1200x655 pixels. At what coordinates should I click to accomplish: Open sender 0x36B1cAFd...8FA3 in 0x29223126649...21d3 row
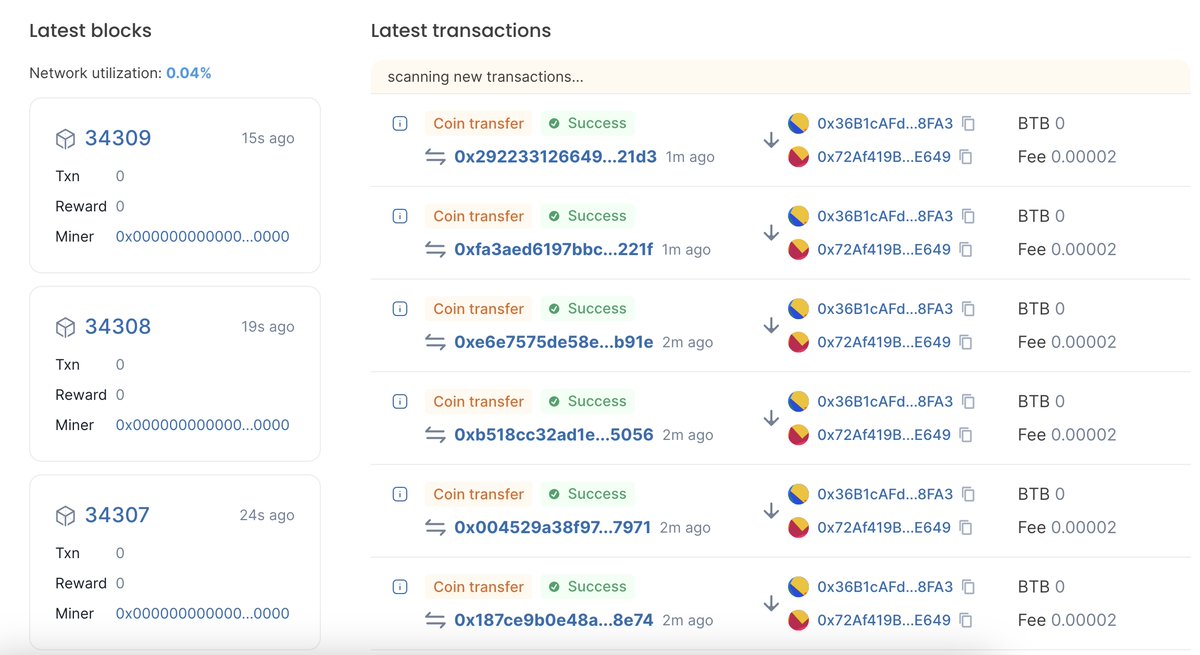click(885, 124)
